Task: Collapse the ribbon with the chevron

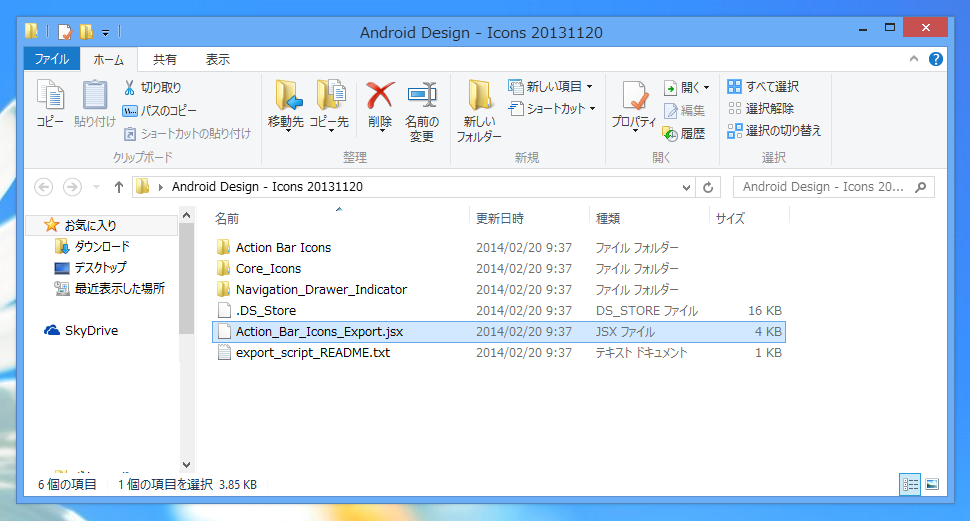Action: click(914, 59)
